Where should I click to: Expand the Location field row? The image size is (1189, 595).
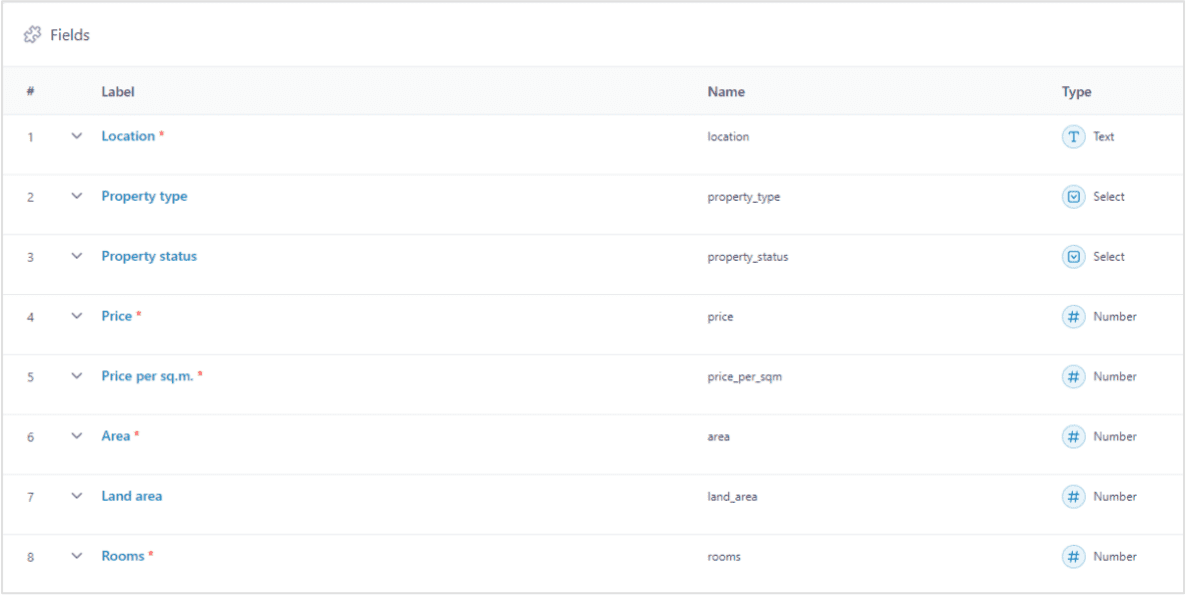77,136
